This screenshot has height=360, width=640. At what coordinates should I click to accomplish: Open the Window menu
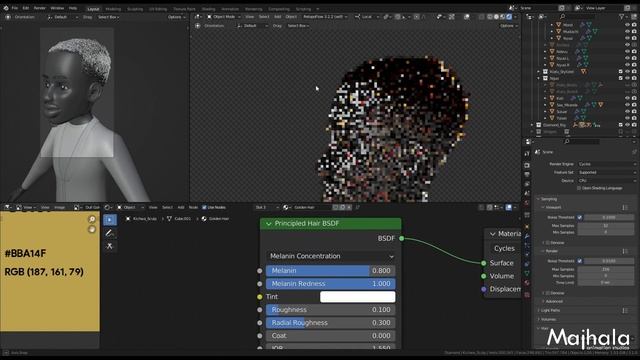(x=57, y=8)
